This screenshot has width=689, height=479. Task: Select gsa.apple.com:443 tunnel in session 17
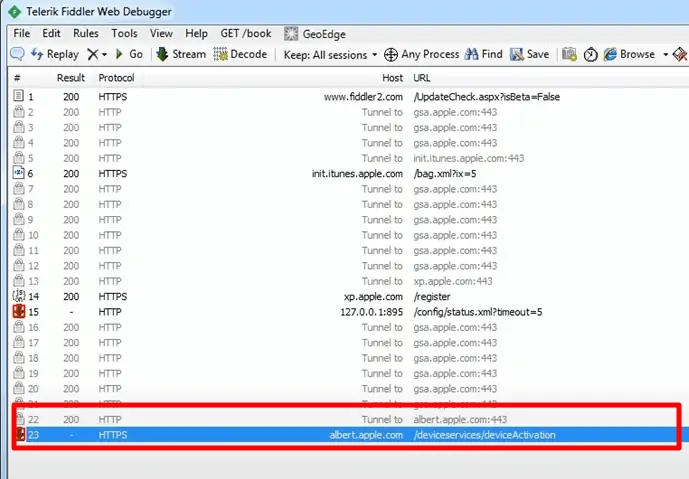click(x=455, y=343)
